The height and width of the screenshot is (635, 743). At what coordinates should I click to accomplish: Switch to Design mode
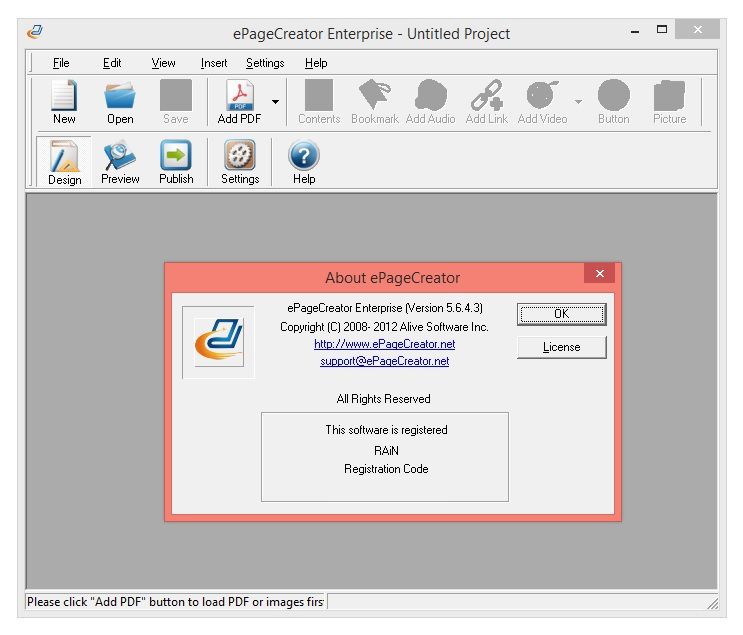pos(64,162)
